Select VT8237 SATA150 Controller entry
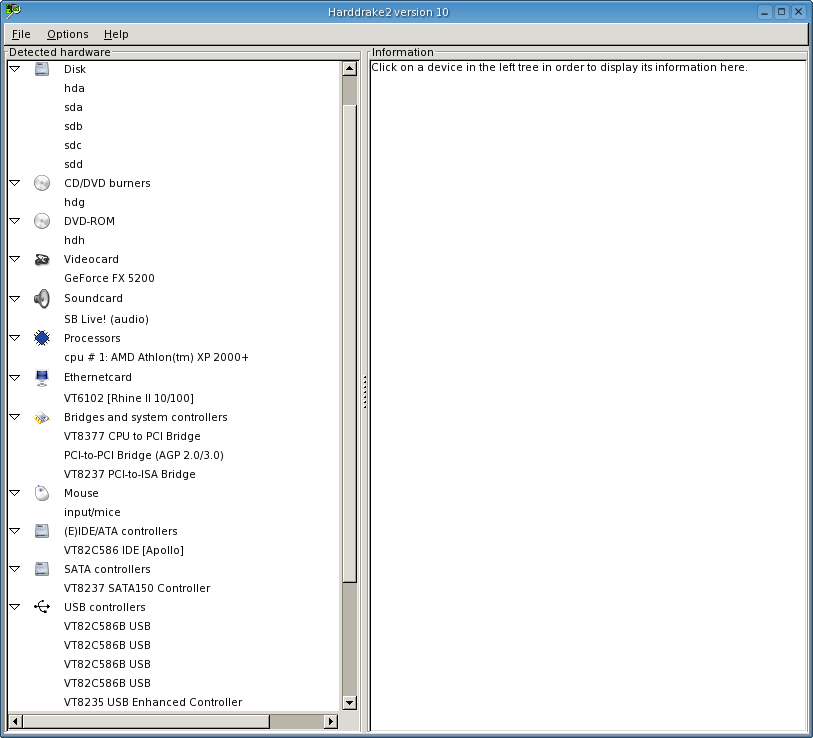813x738 pixels. coord(137,588)
